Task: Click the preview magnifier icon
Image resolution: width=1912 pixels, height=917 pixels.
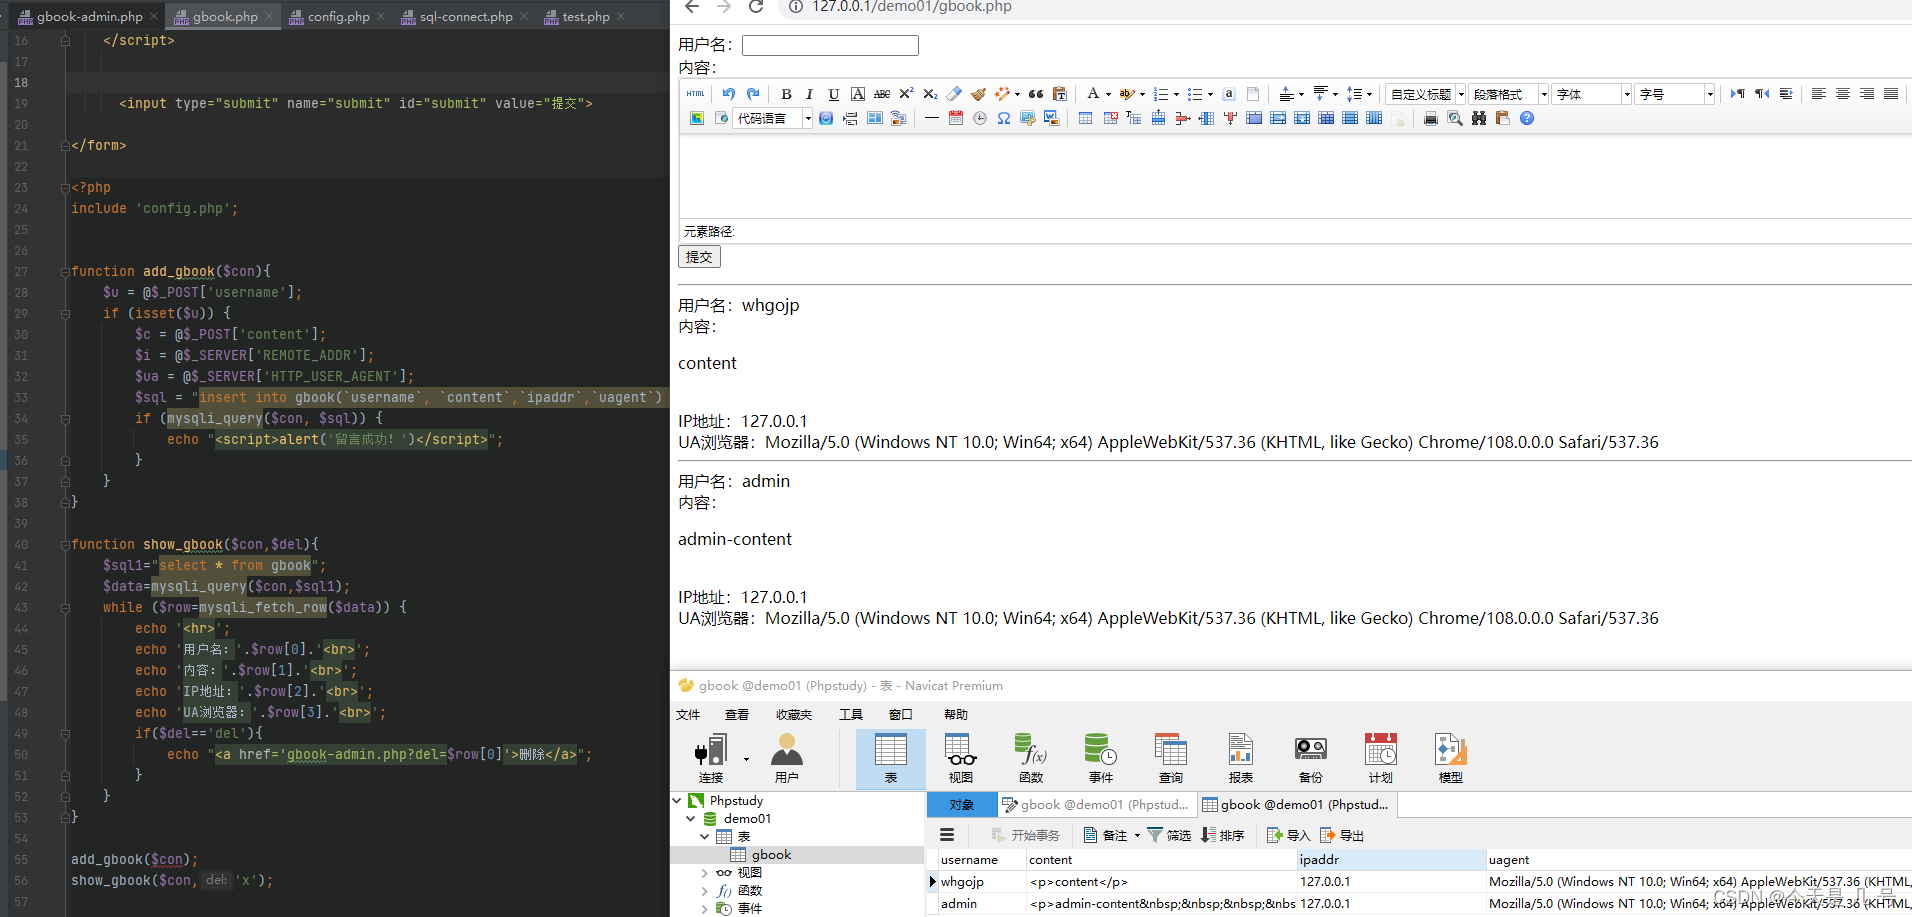Action: (1455, 118)
